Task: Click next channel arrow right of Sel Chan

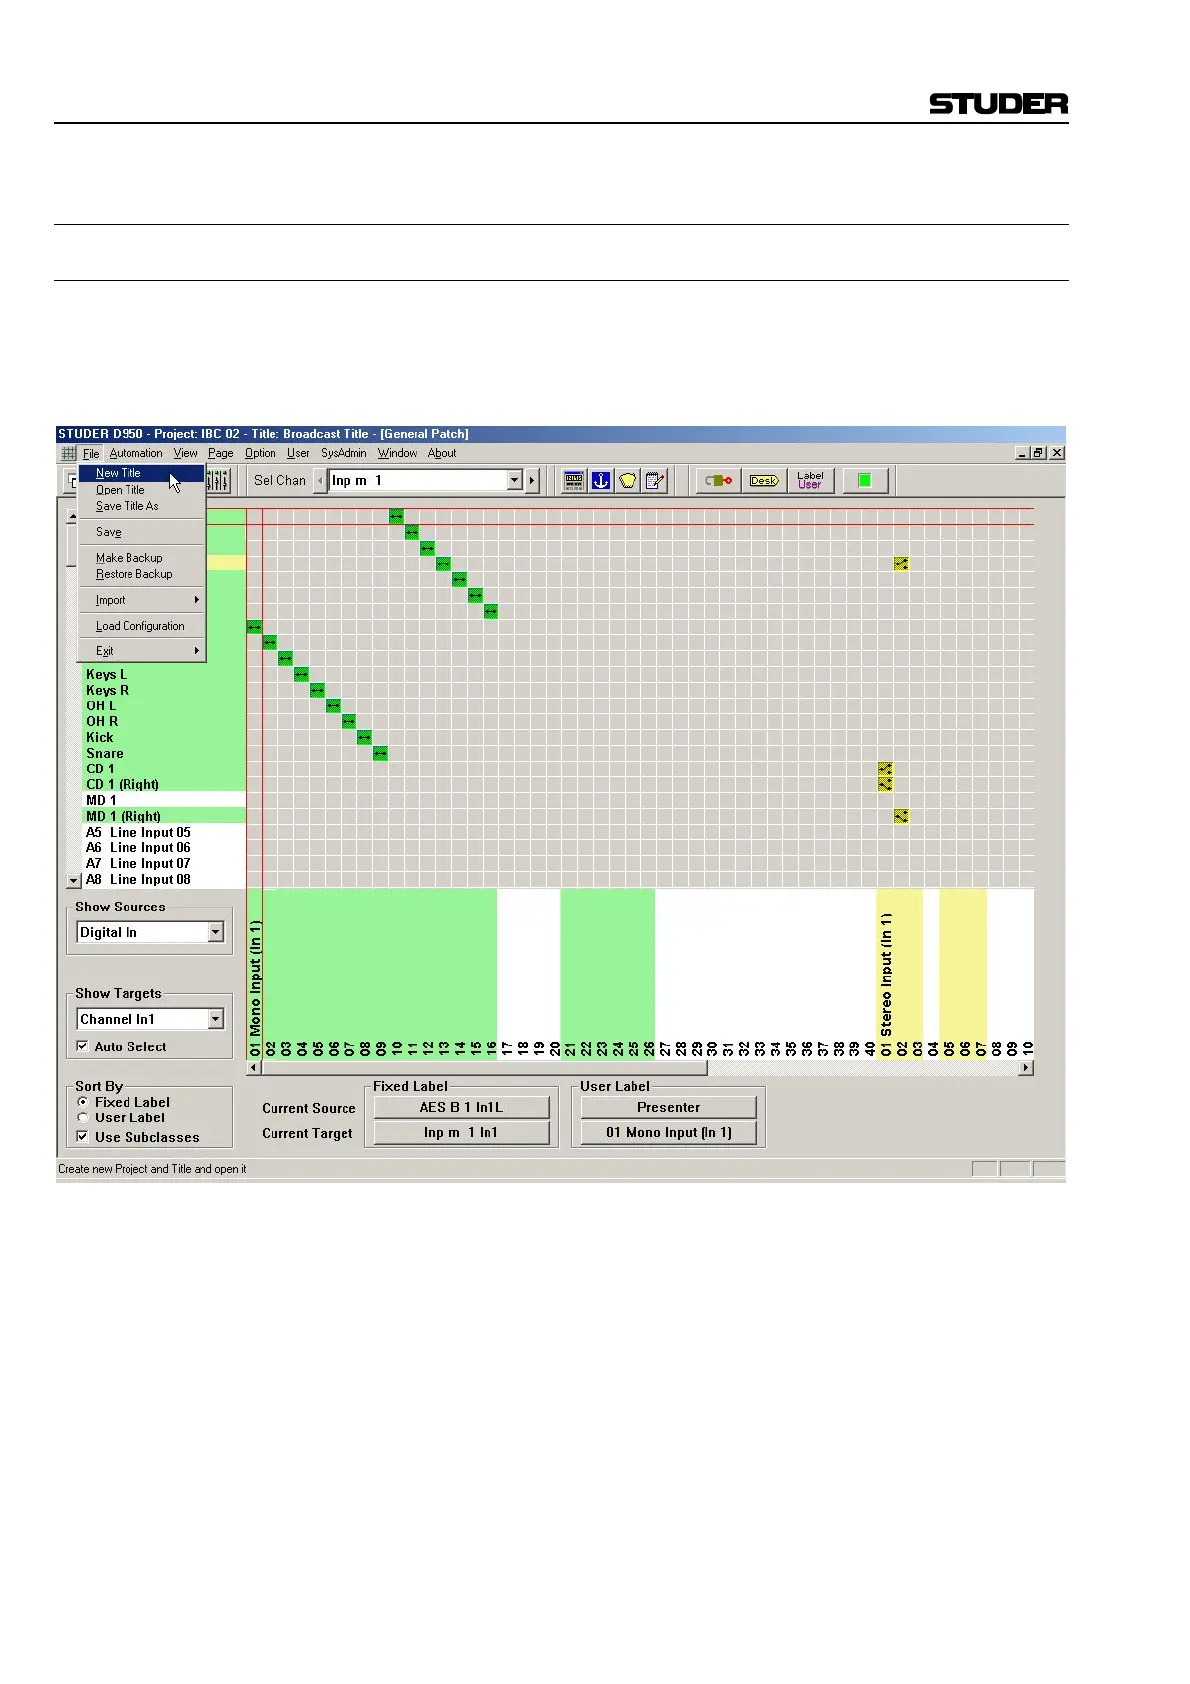Action: pos(532,481)
